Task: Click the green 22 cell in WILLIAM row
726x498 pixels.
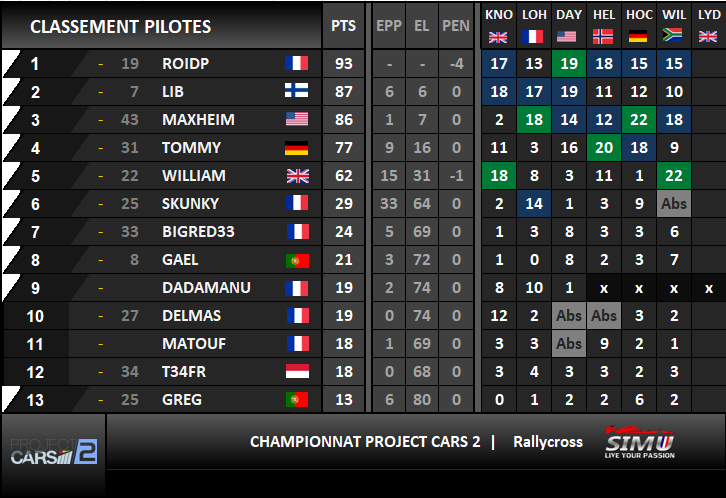Action: pyautogui.click(x=674, y=175)
